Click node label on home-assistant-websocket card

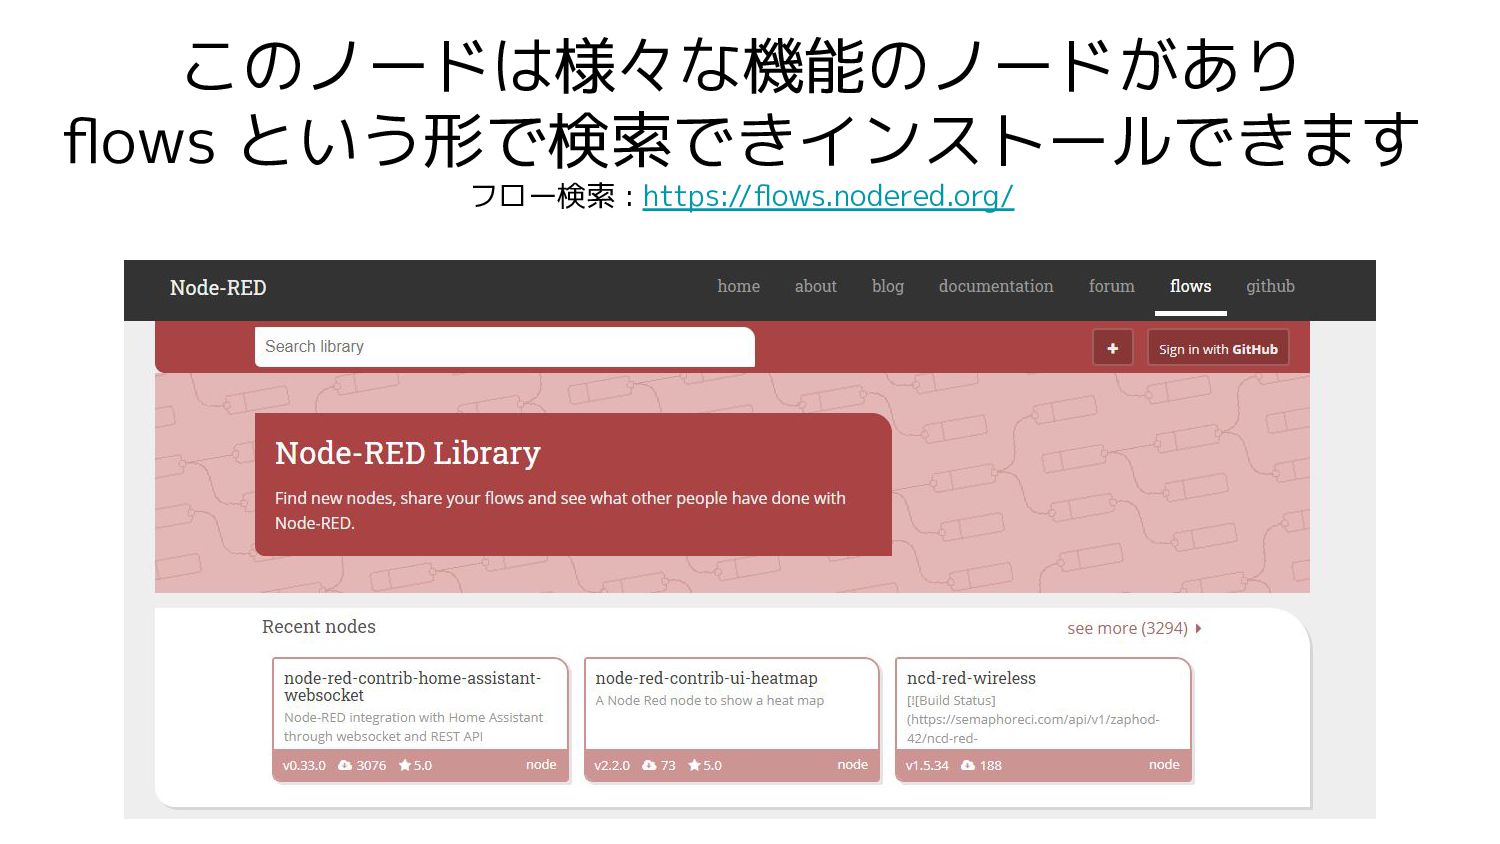coord(541,764)
